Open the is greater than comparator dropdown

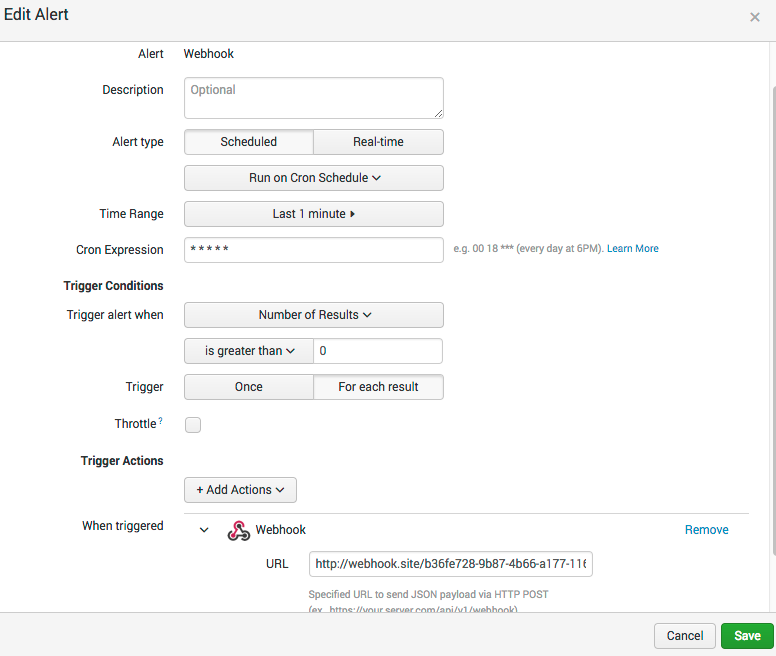pos(250,351)
